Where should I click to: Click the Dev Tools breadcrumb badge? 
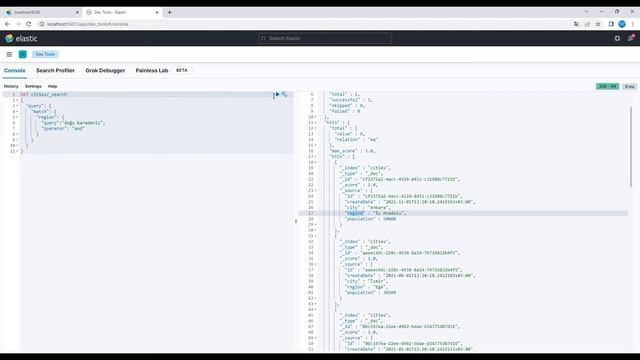45,54
